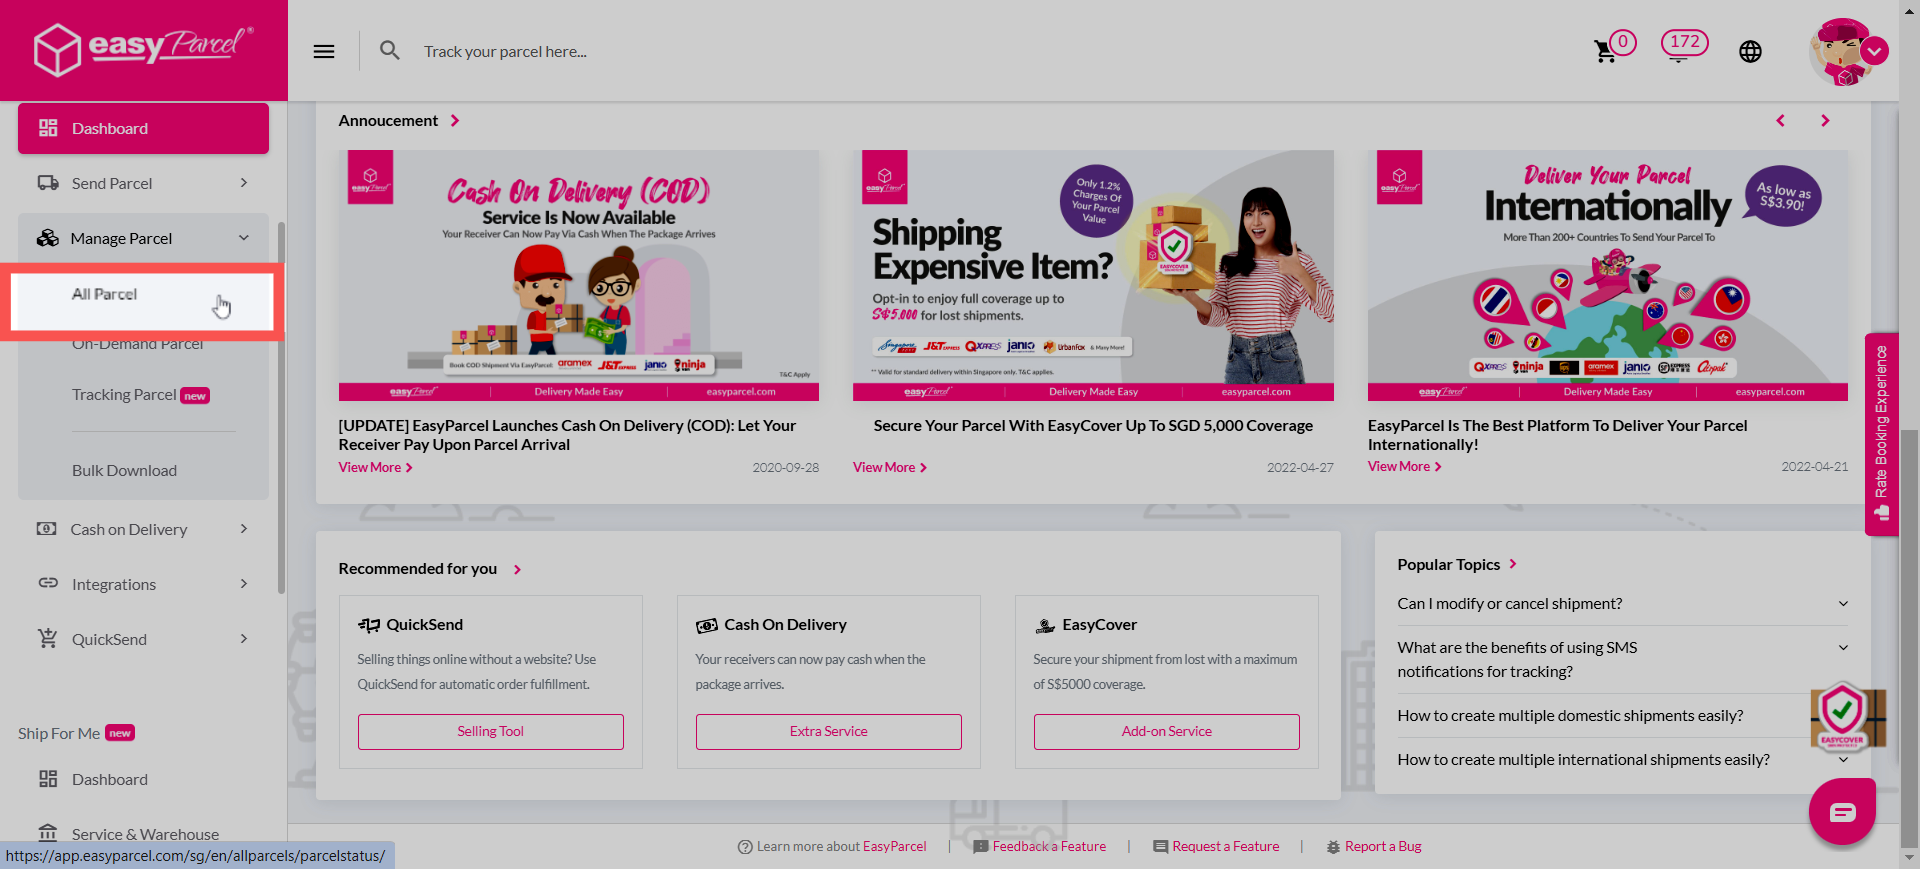
Task: Show next announcement with right arrow
Action: (1825, 120)
